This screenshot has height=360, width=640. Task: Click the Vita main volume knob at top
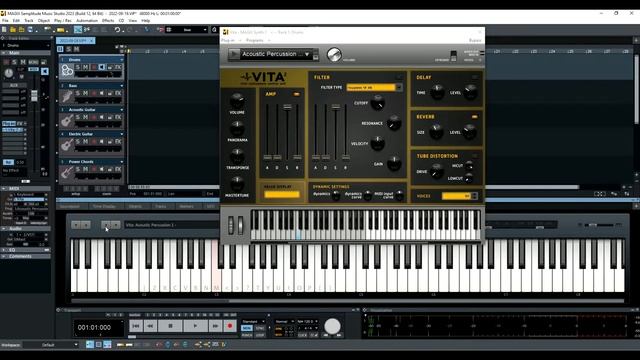coord(334,55)
